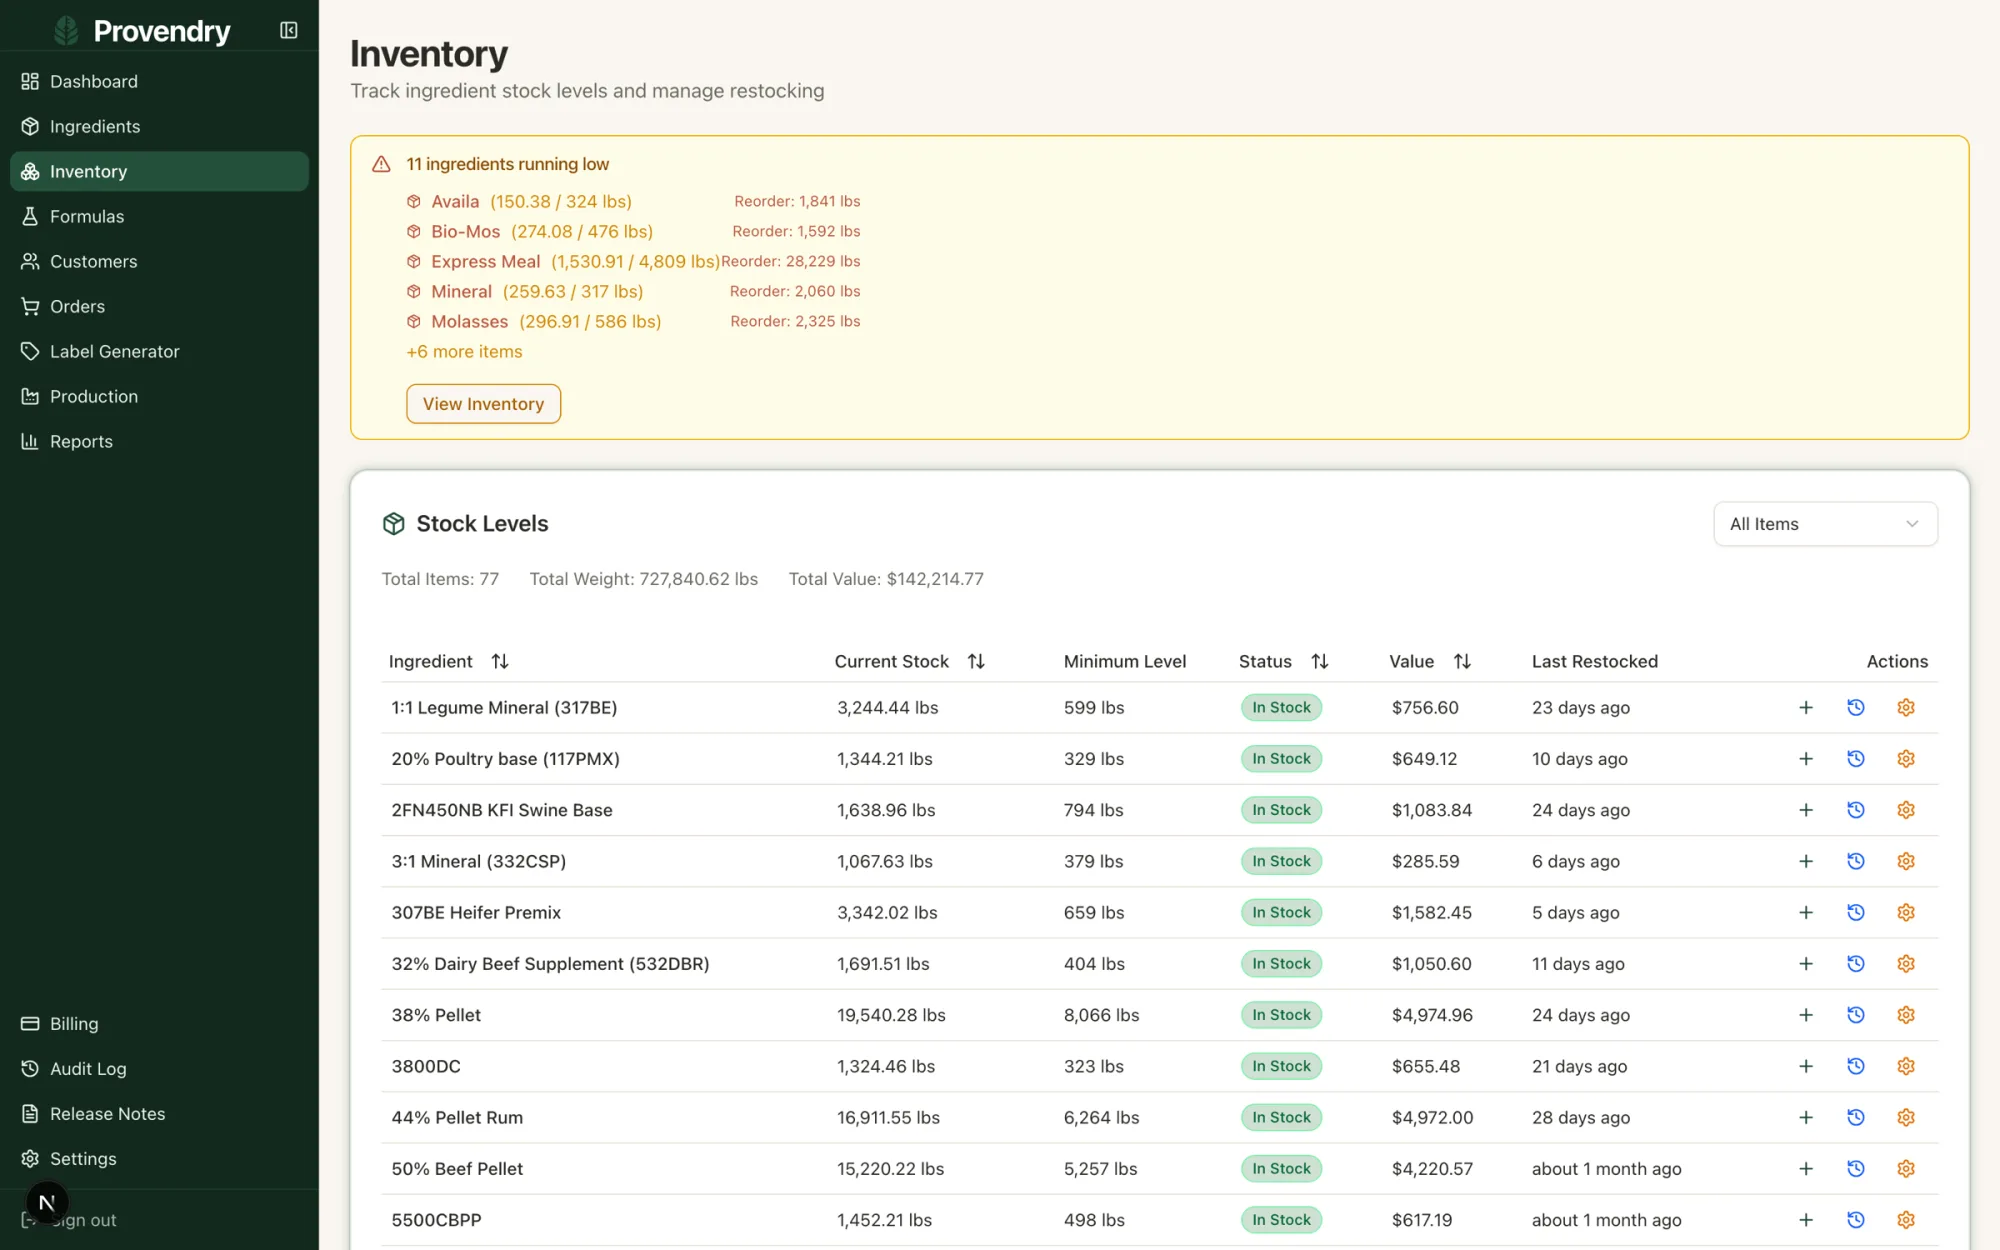2000x1250 pixels.
Task: Add stock for 50% Beef Pellet
Action: tap(1806, 1169)
